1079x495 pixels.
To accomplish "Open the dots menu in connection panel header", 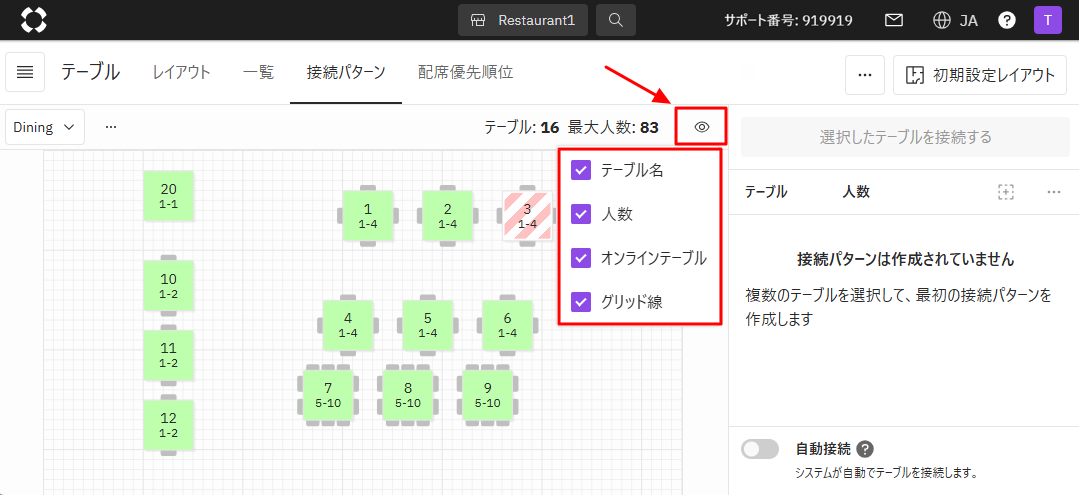I will [x=1054, y=192].
